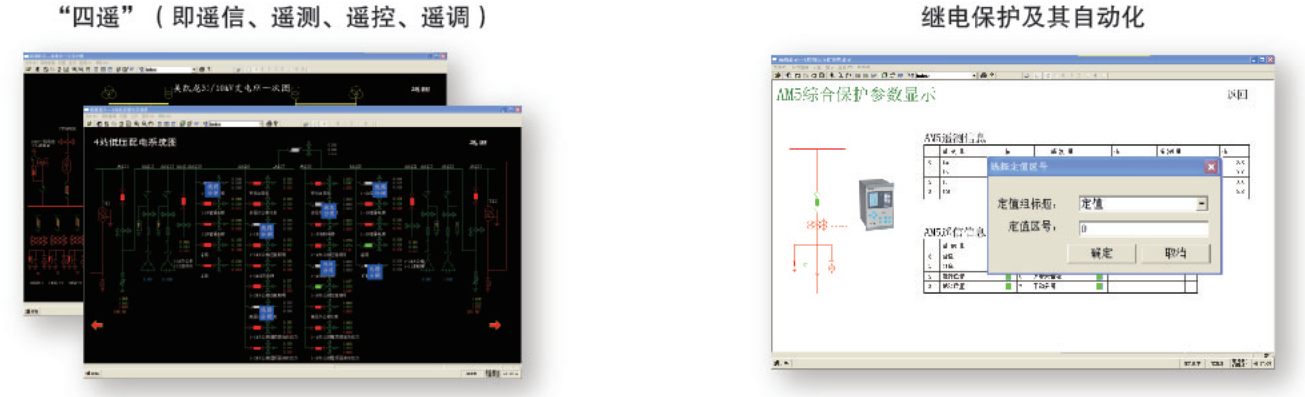This screenshot has width=1305, height=397.
Task: Select the topmost blue breaker block in low-voltage diagram
Action: click(212, 188)
